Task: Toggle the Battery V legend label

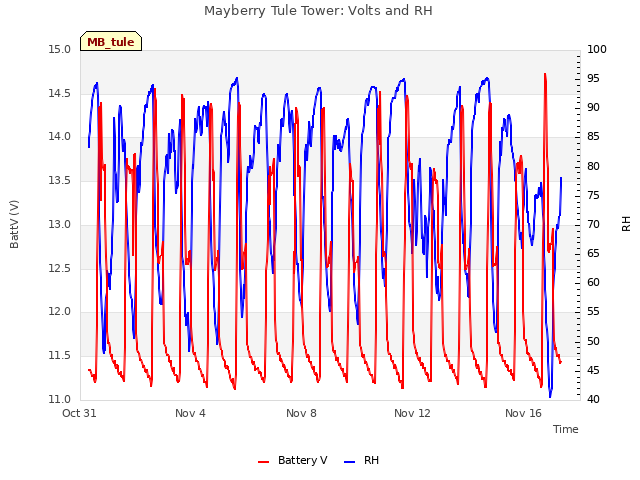Action: point(302,460)
